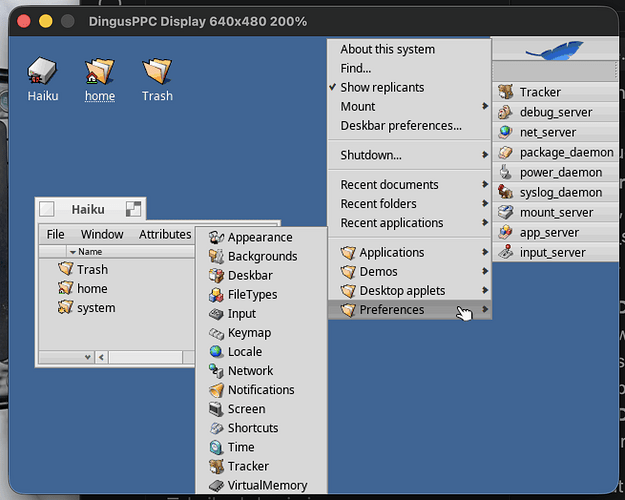Expand the Mount submenu
This screenshot has width=625, height=500.
[409, 106]
